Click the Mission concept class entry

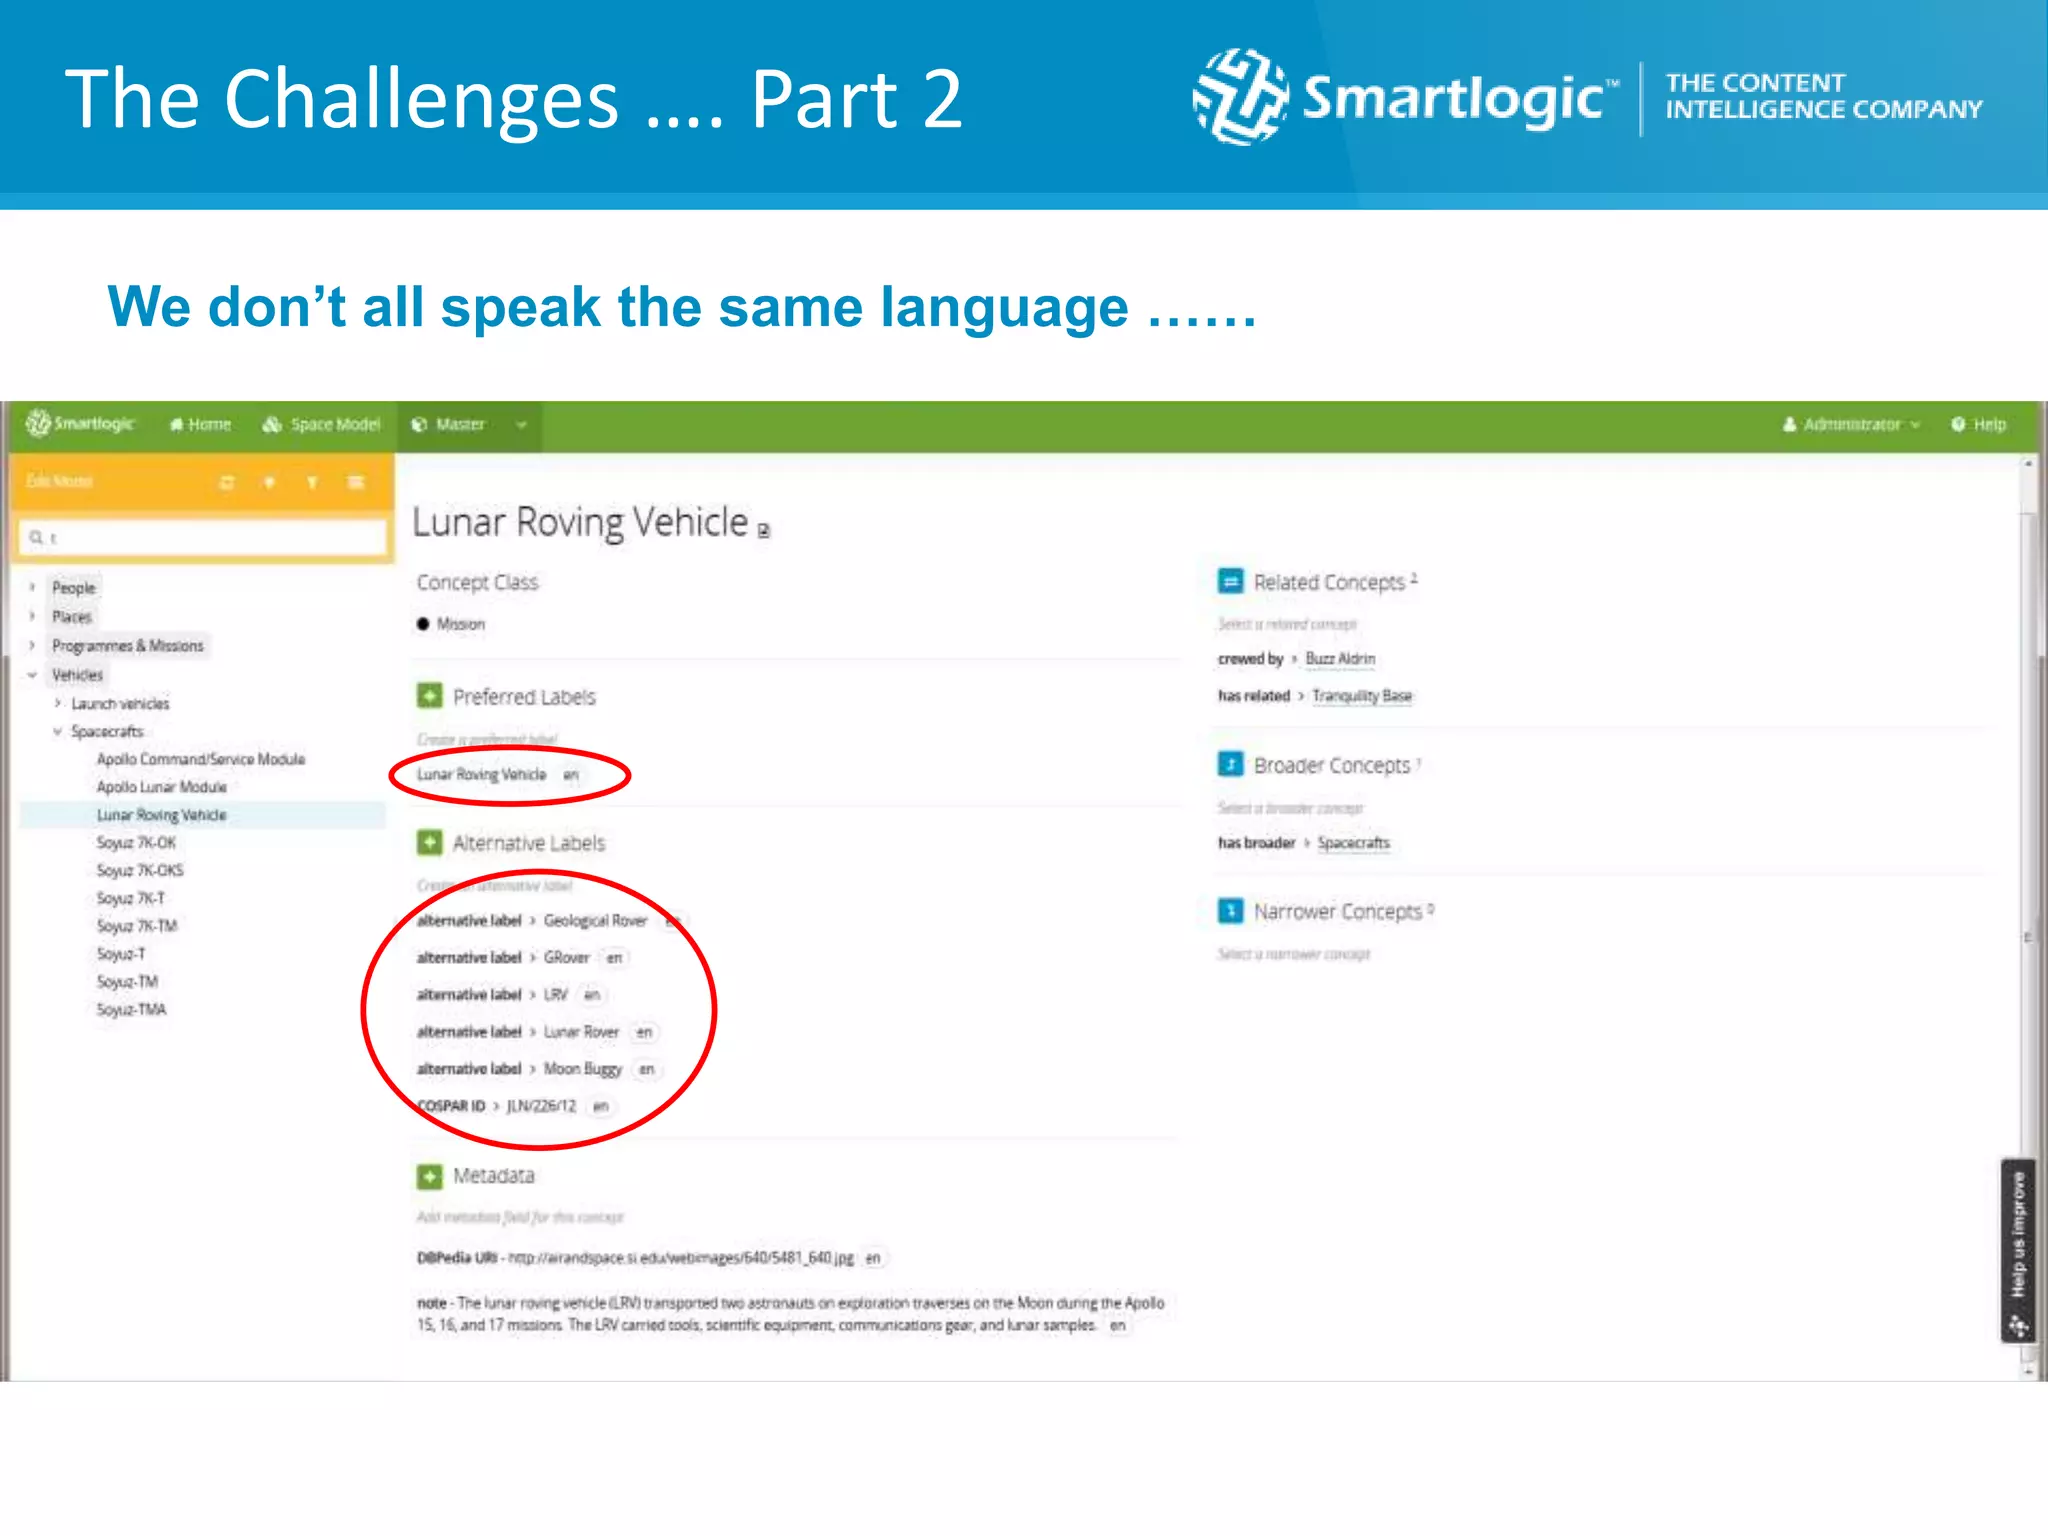pos(451,624)
